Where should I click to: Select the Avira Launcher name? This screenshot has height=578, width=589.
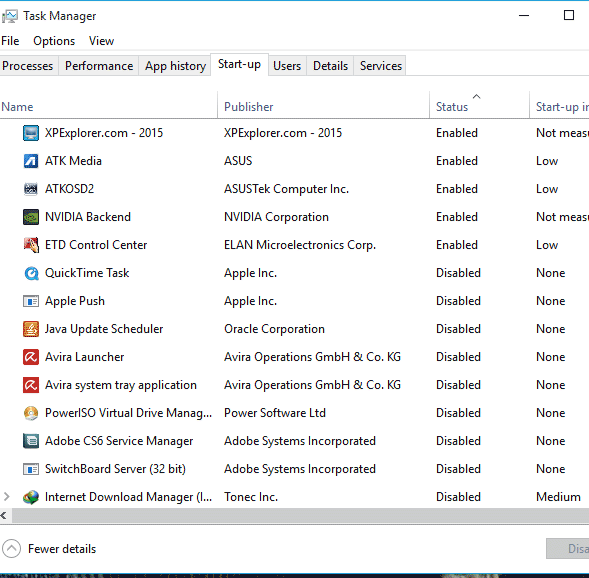[x=85, y=357]
